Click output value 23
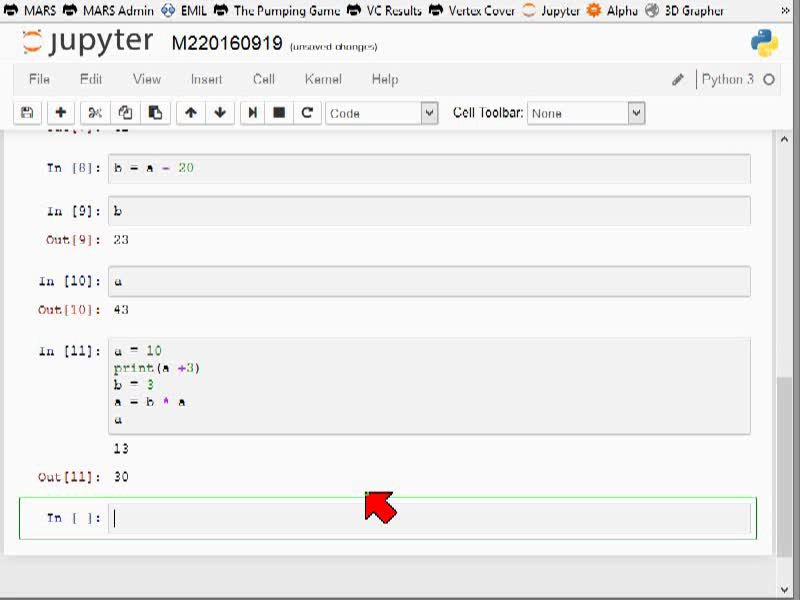 point(121,240)
